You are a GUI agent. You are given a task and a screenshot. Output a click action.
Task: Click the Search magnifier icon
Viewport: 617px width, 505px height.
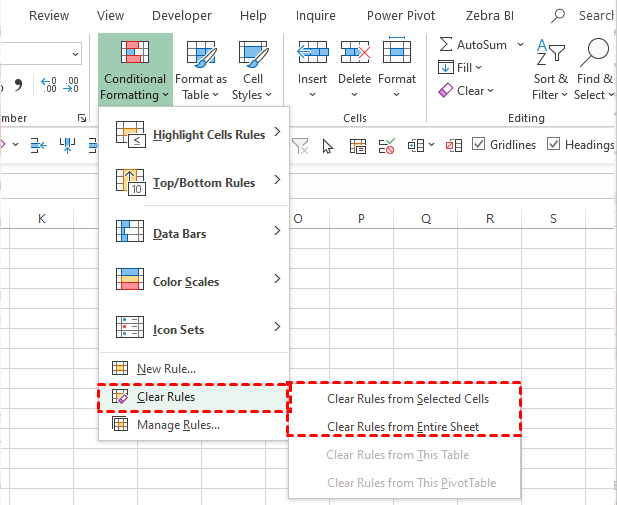click(x=558, y=15)
